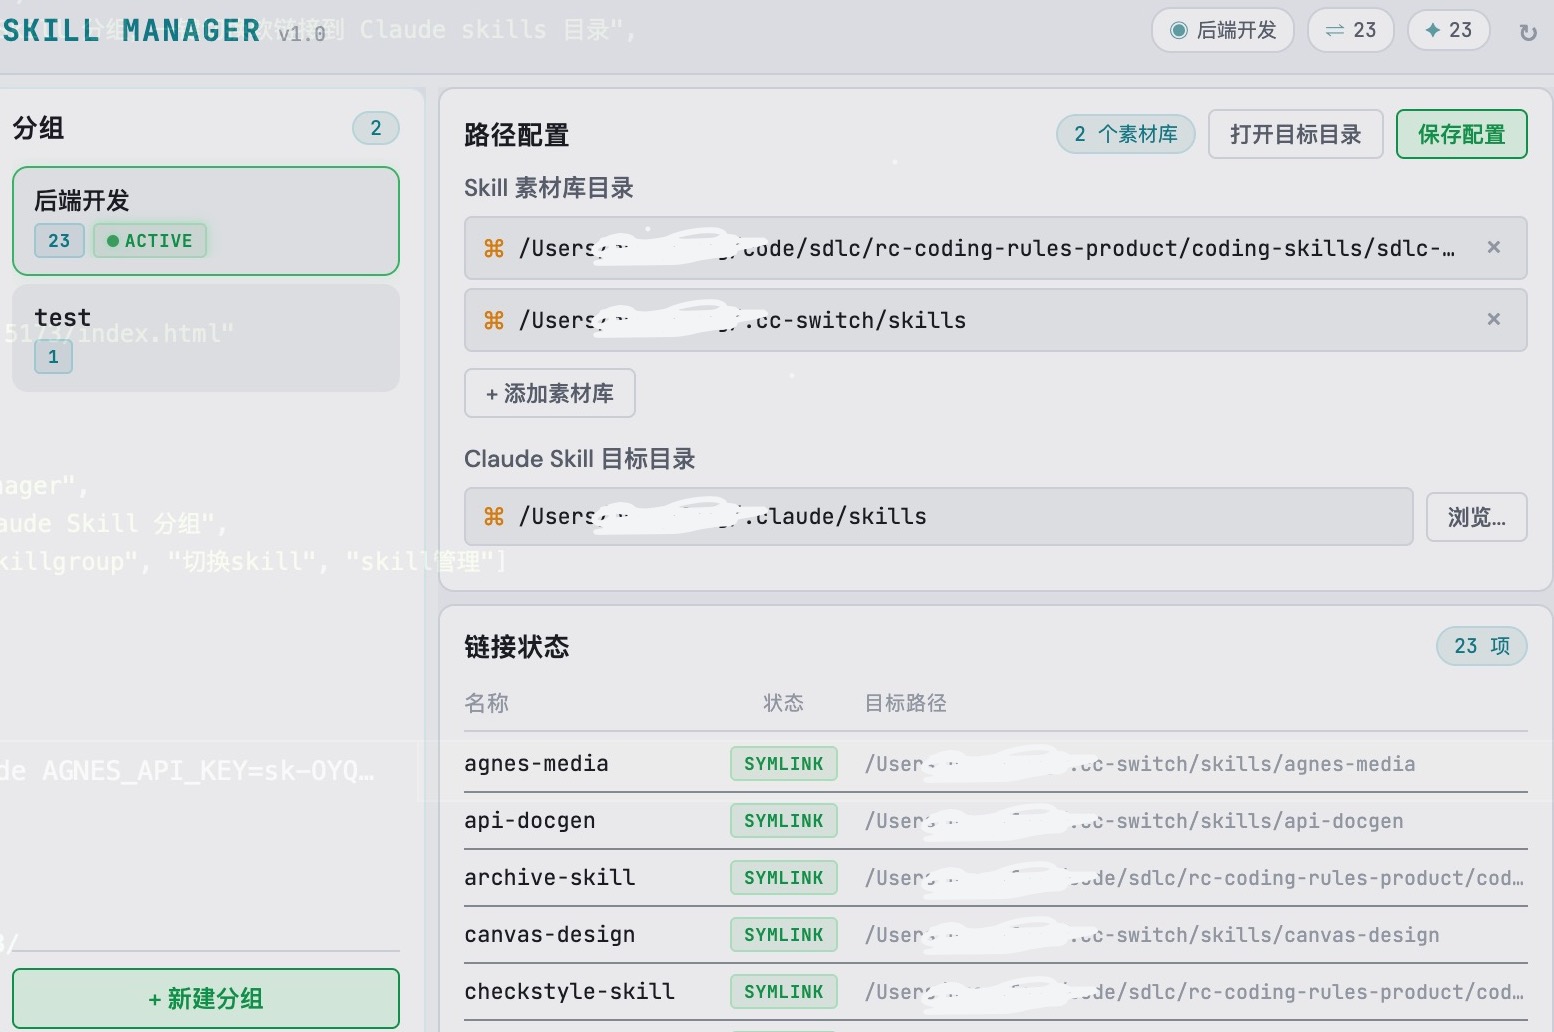This screenshot has width=1554, height=1032.
Task: Click the 状态 column header
Action: (x=784, y=703)
